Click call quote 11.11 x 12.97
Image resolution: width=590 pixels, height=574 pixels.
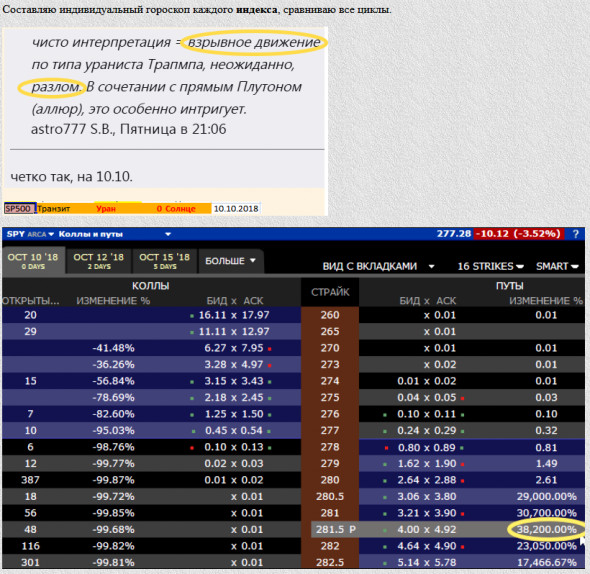coord(234,332)
